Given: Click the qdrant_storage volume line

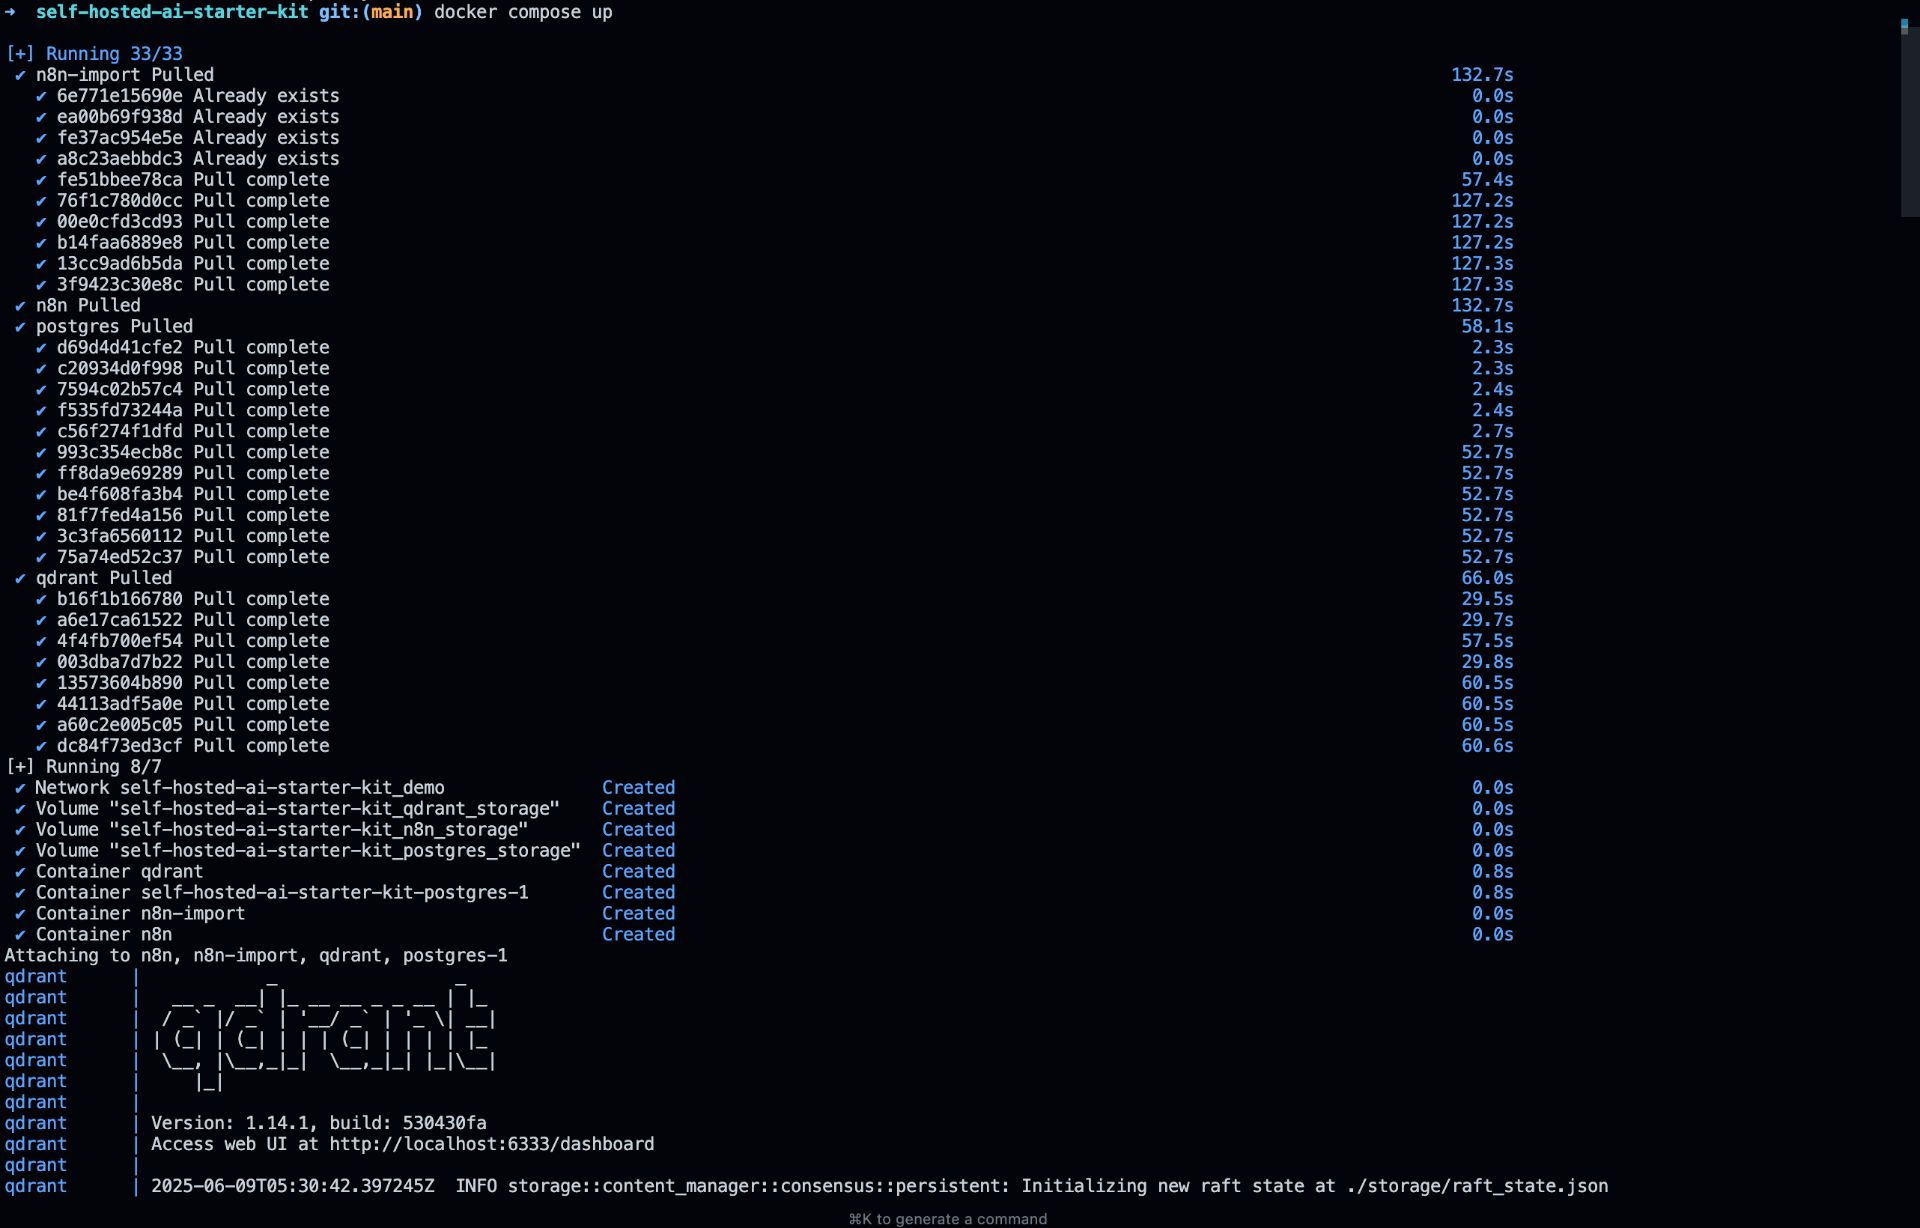Looking at the screenshot, I should tap(298, 810).
